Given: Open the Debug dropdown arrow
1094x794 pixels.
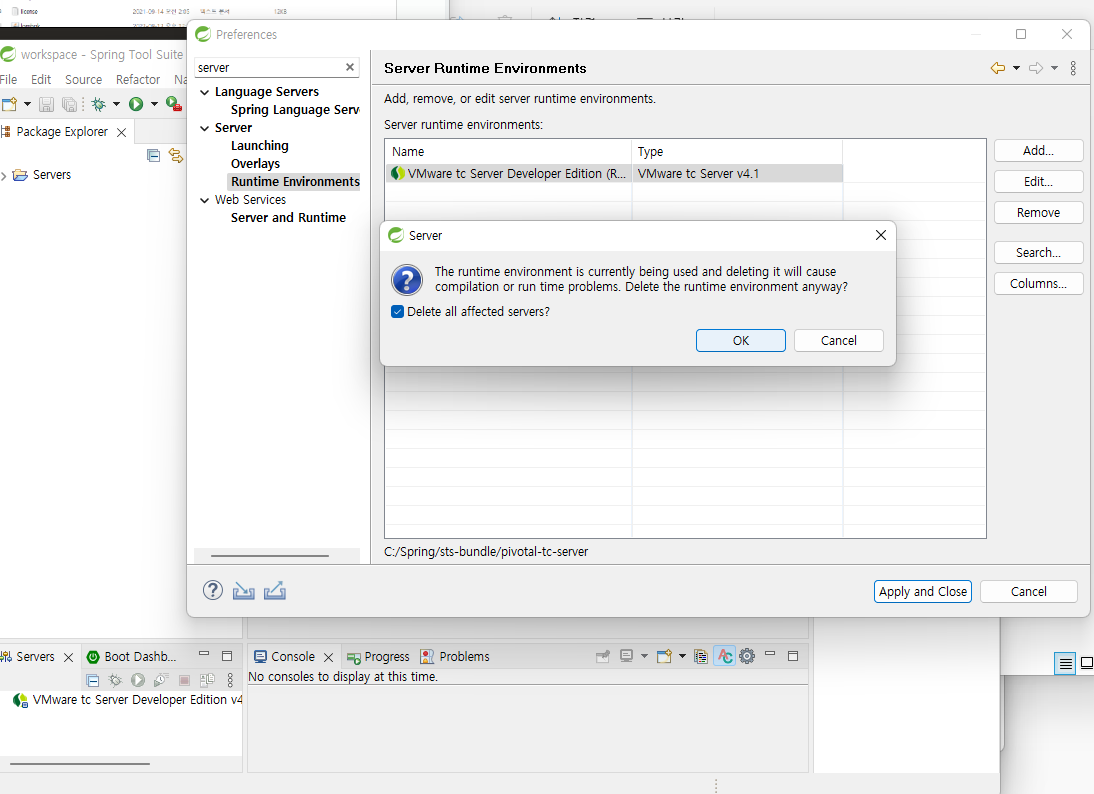Looking at the screenshot, I should [x=117, y=105].
